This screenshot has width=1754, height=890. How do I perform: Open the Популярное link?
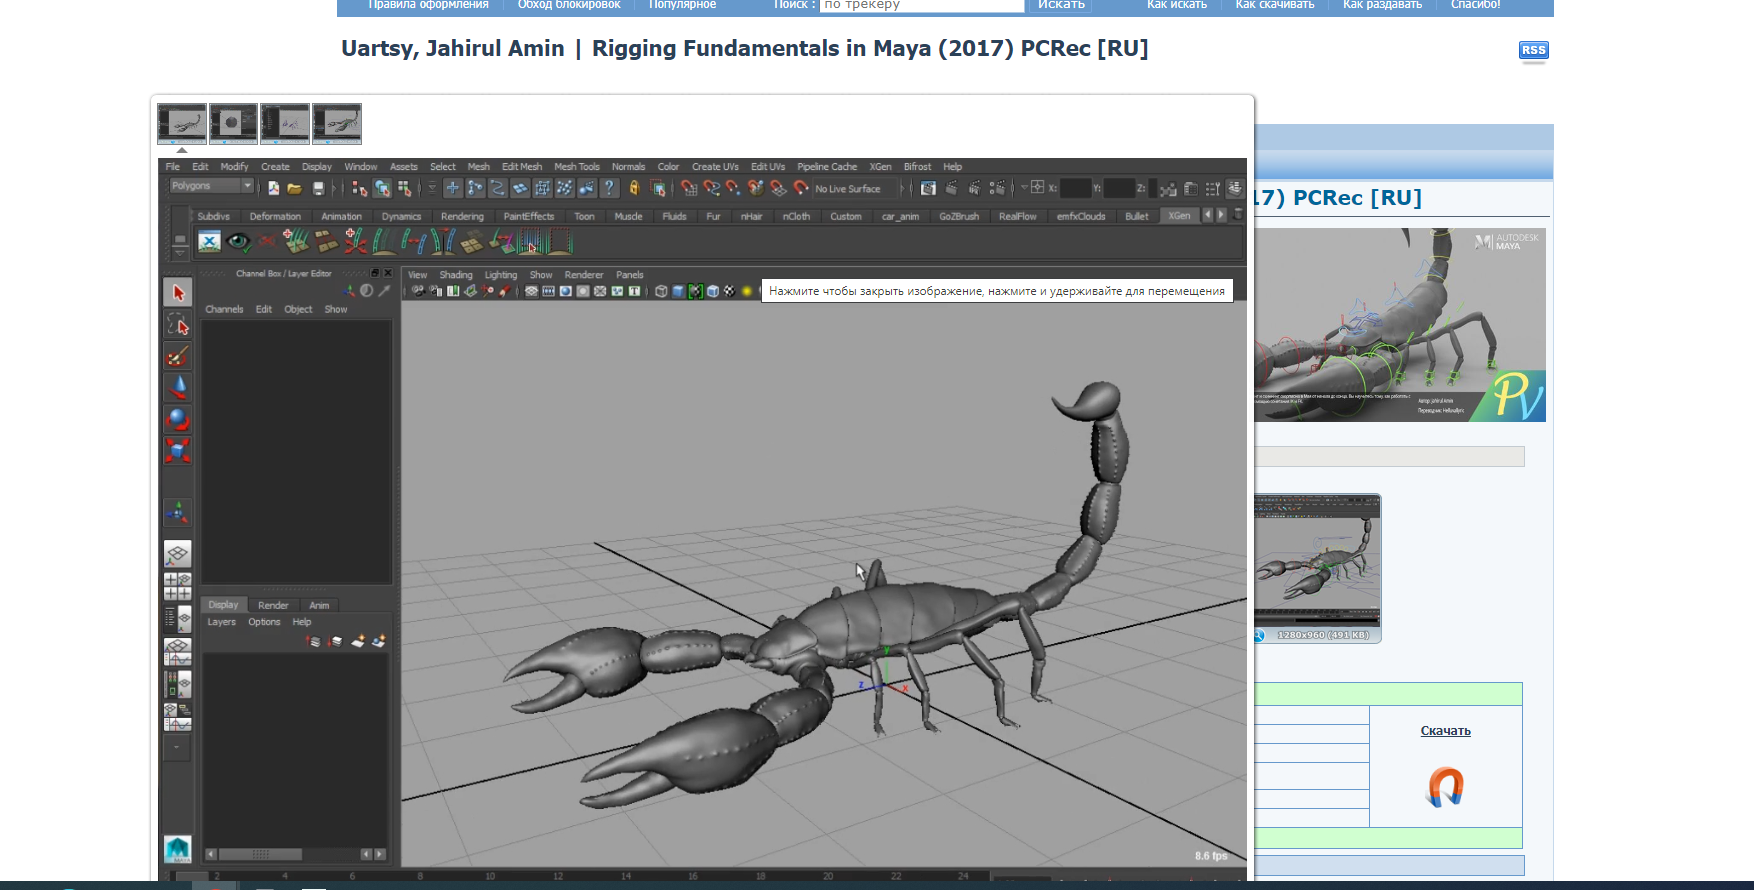coord(682,5)
